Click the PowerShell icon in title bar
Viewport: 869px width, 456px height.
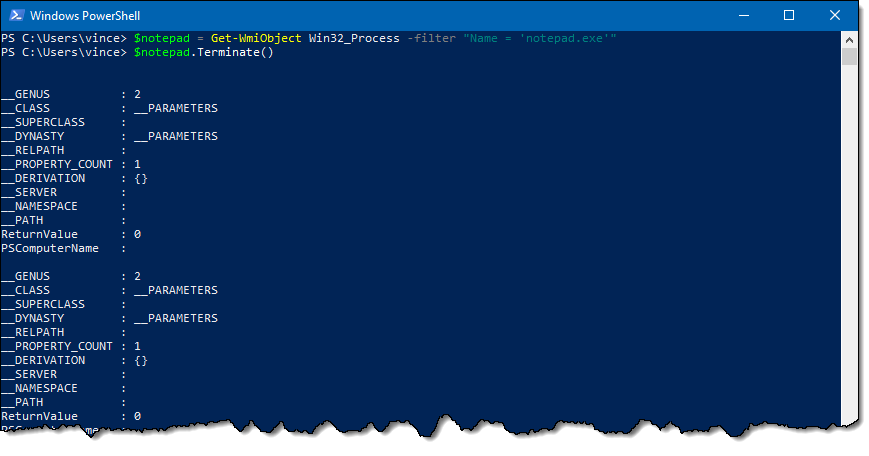pos(16,16)
